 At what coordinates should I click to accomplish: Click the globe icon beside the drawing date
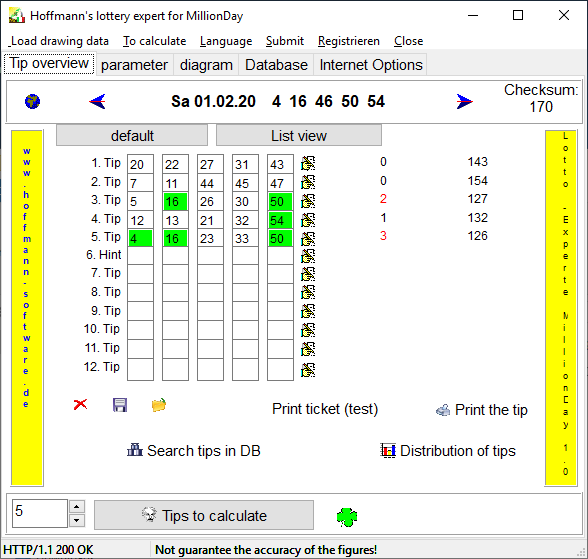coord(33,102)
